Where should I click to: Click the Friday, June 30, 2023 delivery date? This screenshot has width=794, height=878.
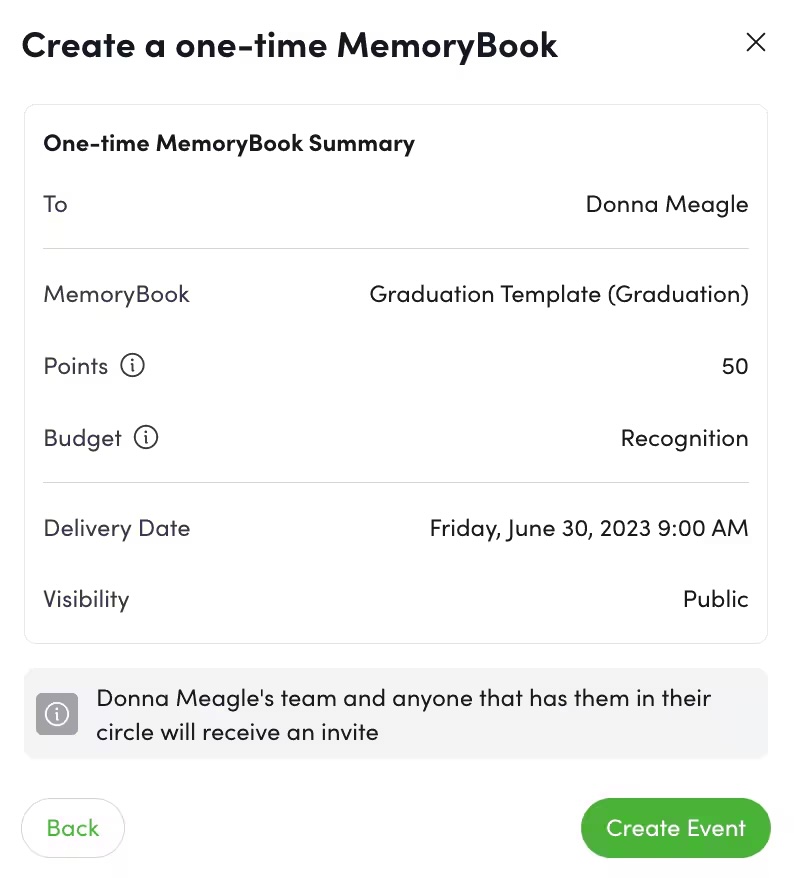(588, 528)
